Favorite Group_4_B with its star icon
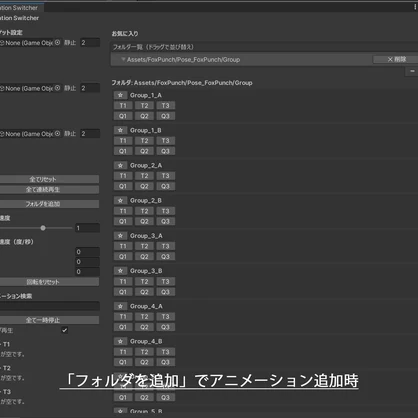 pos(120,341)
